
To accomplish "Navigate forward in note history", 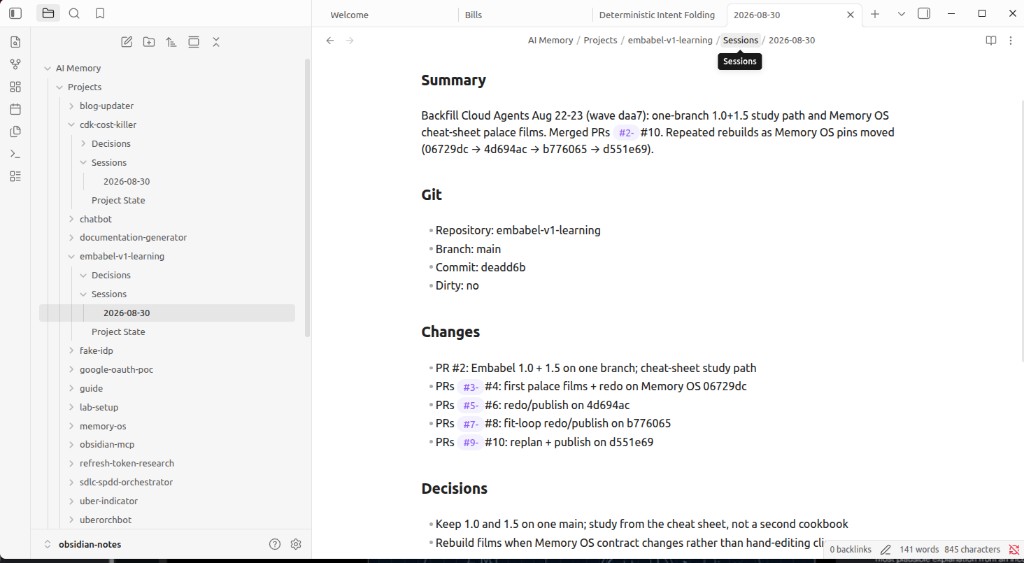I will (x=350, y=40).
